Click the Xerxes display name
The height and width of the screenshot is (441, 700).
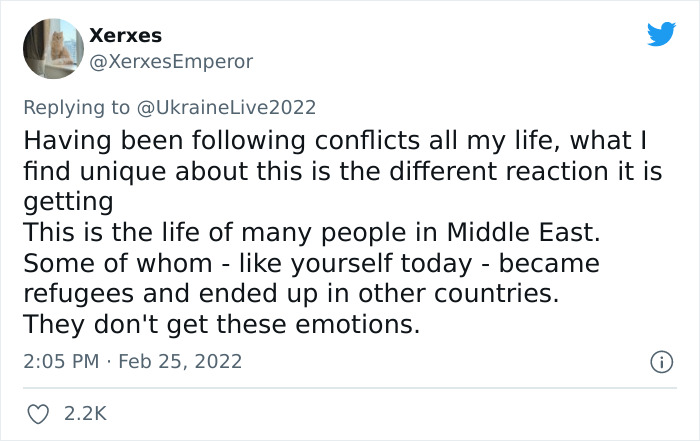(x=125, y=35)
